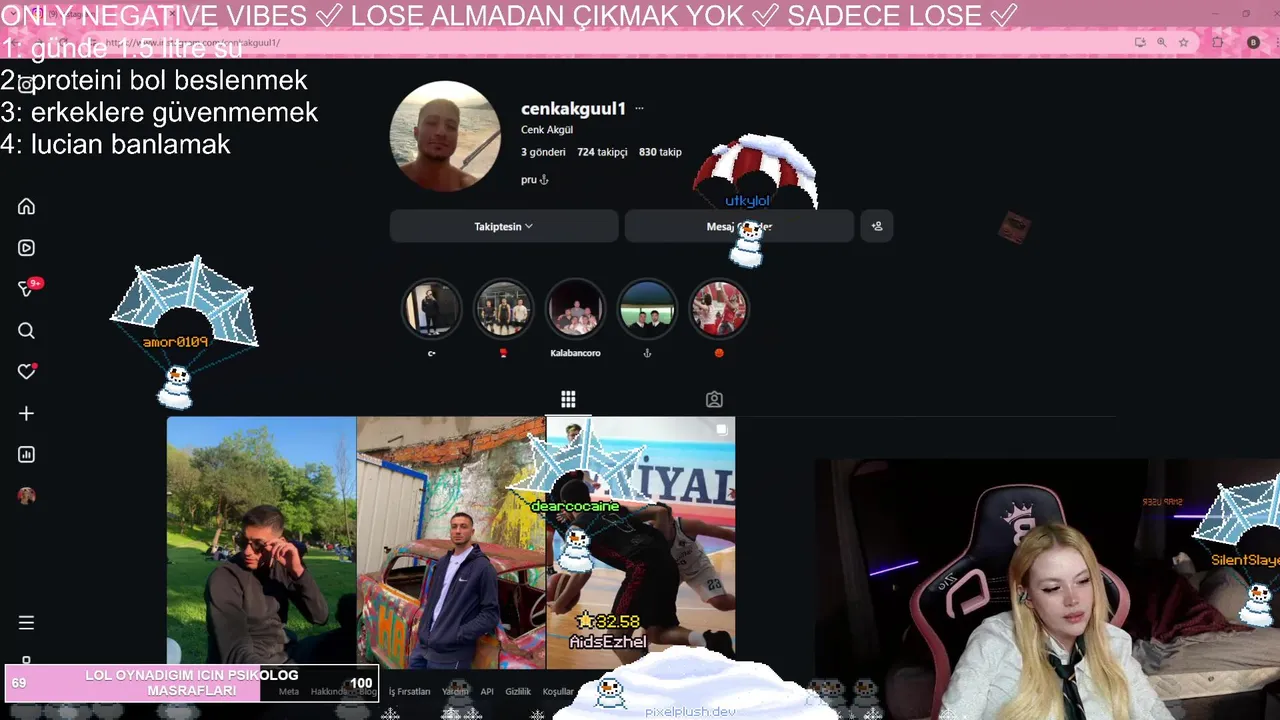Click the Mesaj gönder button
1280x720 pixels.
click(739, 226)
